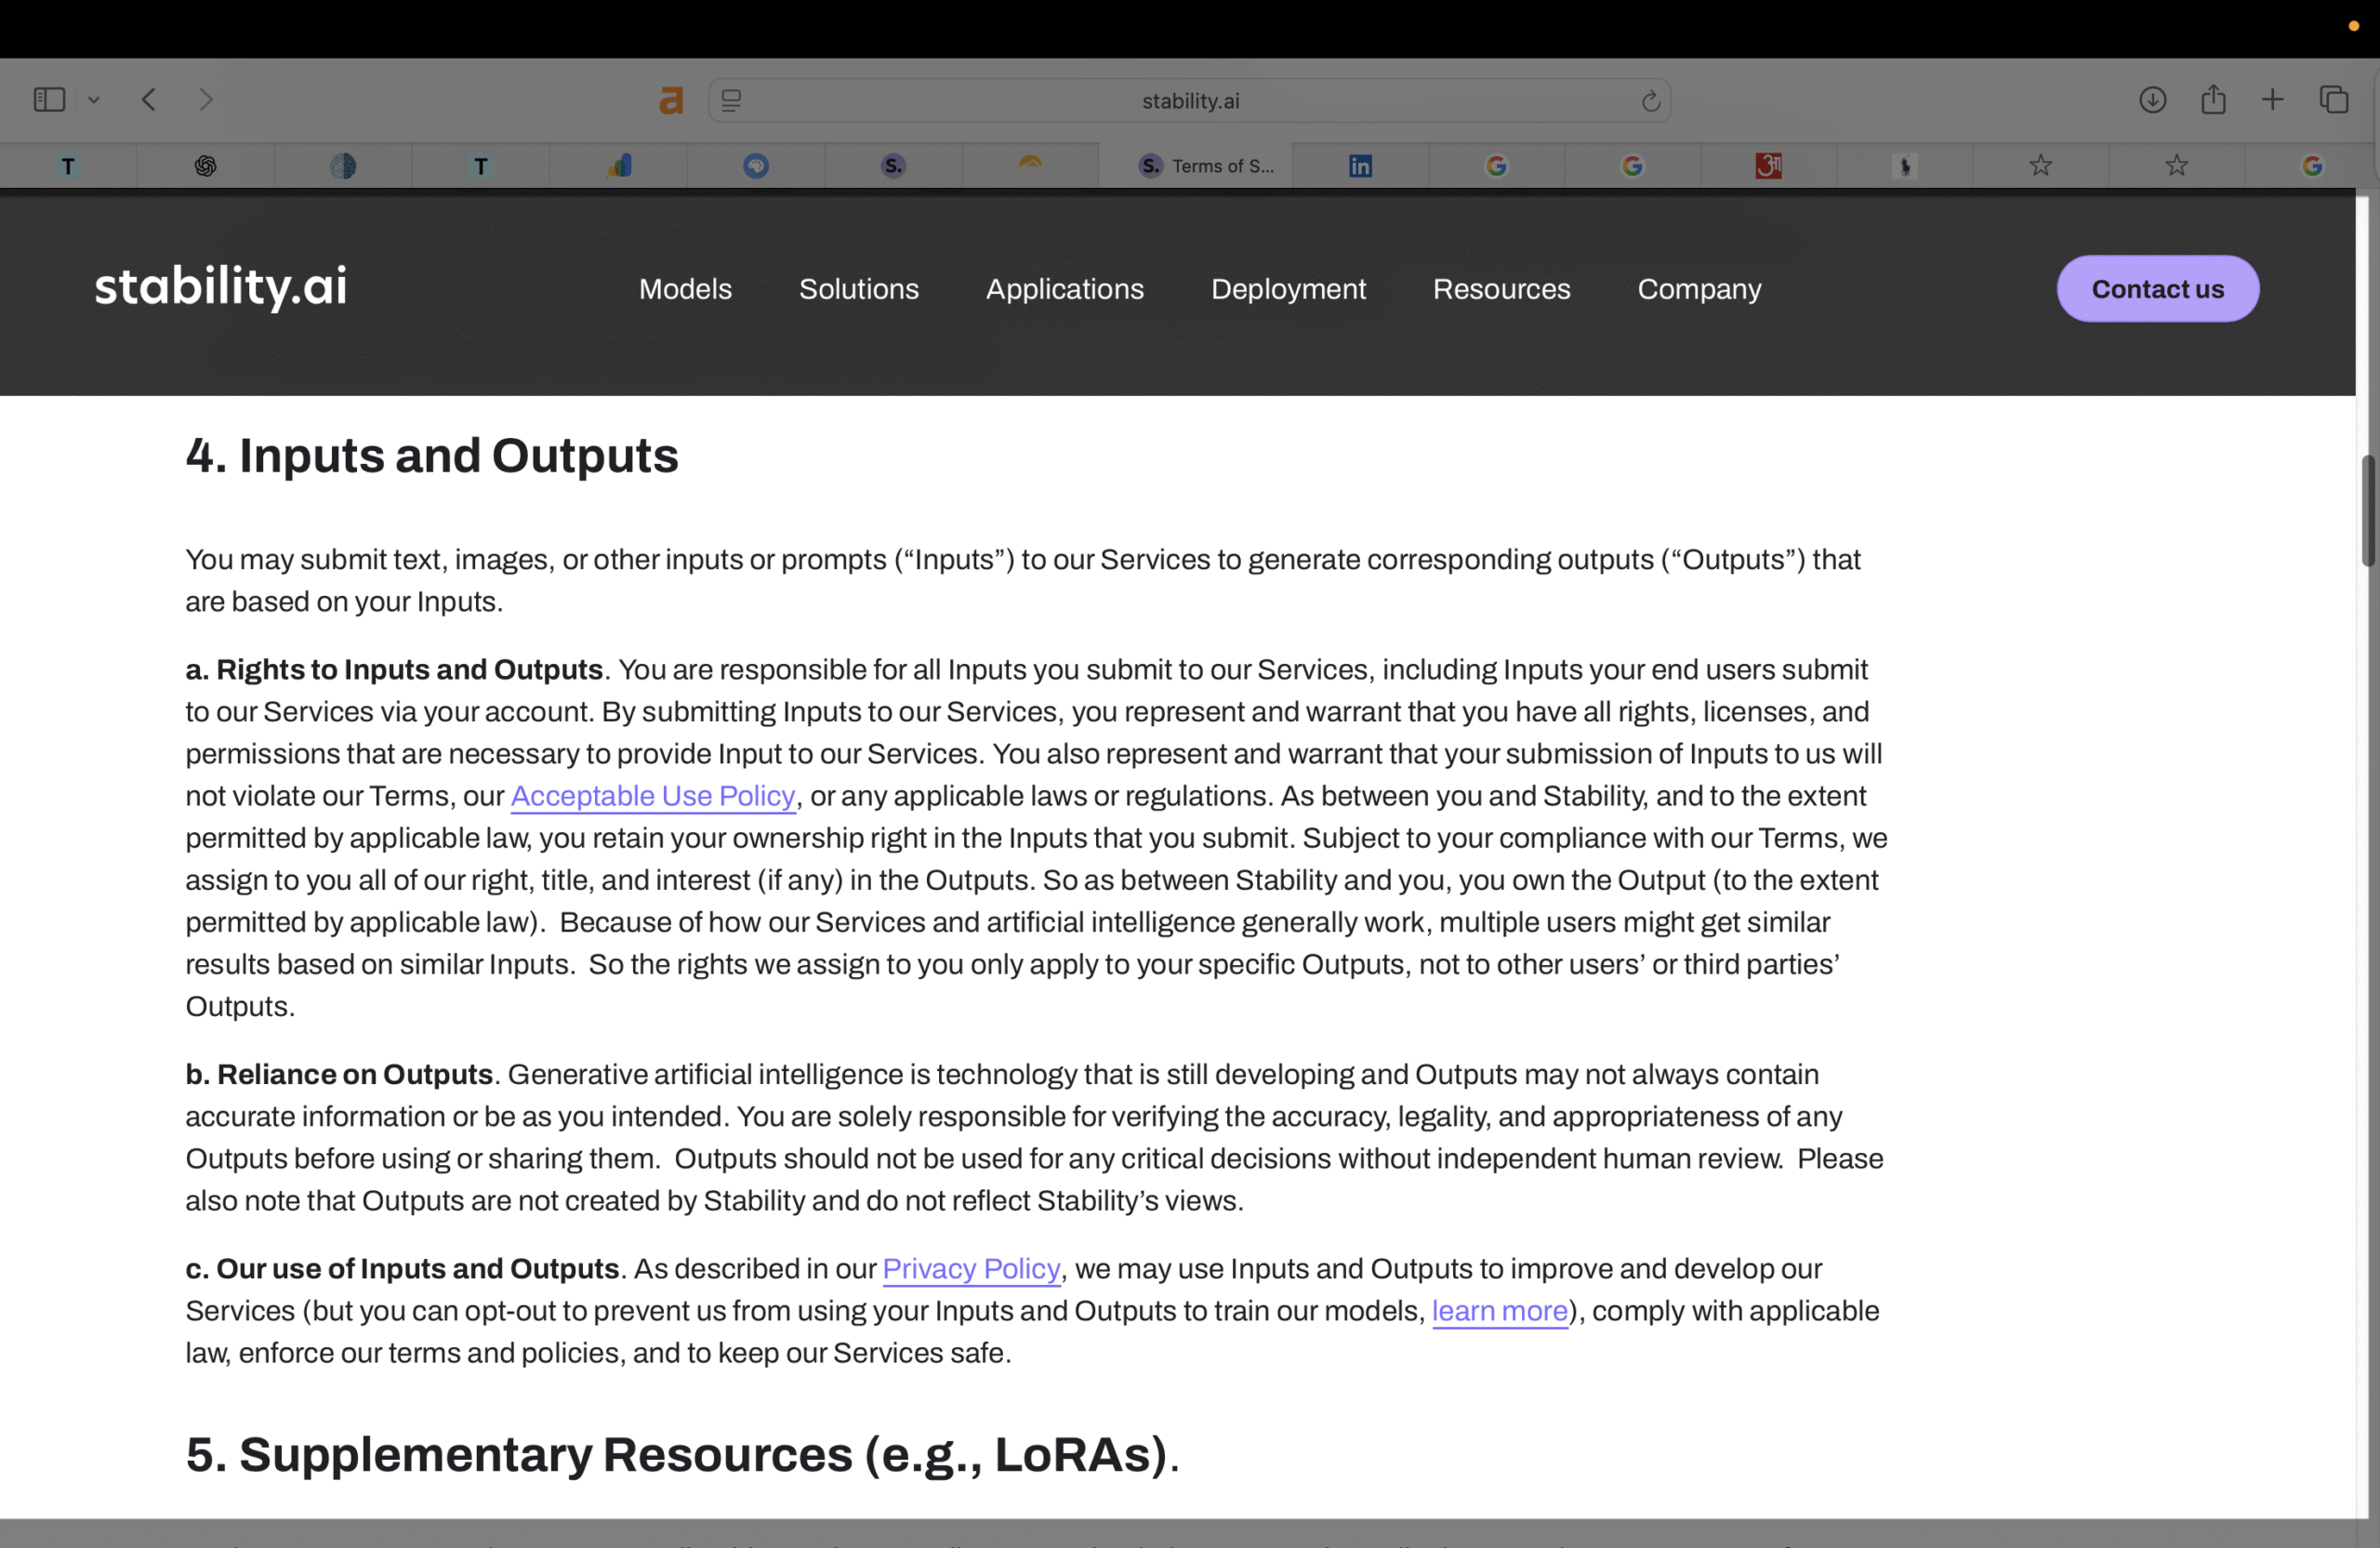Click the page vertical scrollbar thumb
The width and height of the screenshot is (2380, 1548).
2368,511
